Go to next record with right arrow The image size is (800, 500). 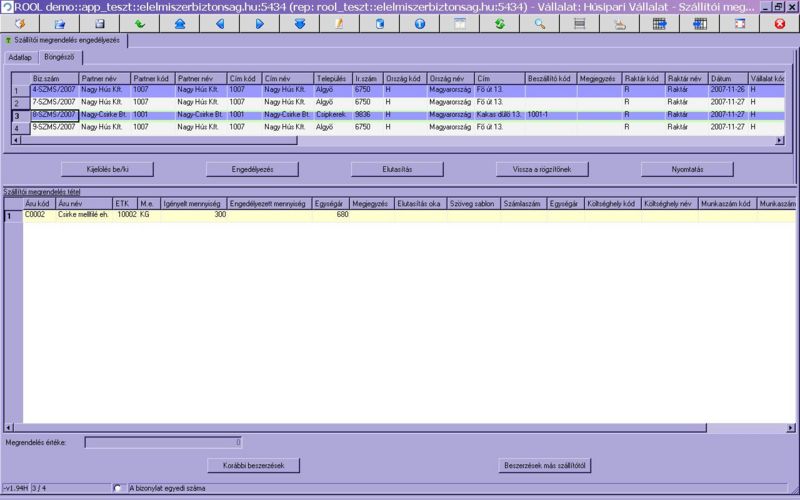tap(259, 23)
